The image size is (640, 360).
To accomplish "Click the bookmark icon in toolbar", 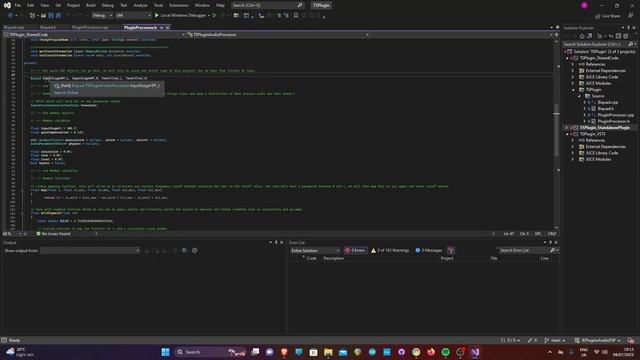I will 296,16.
